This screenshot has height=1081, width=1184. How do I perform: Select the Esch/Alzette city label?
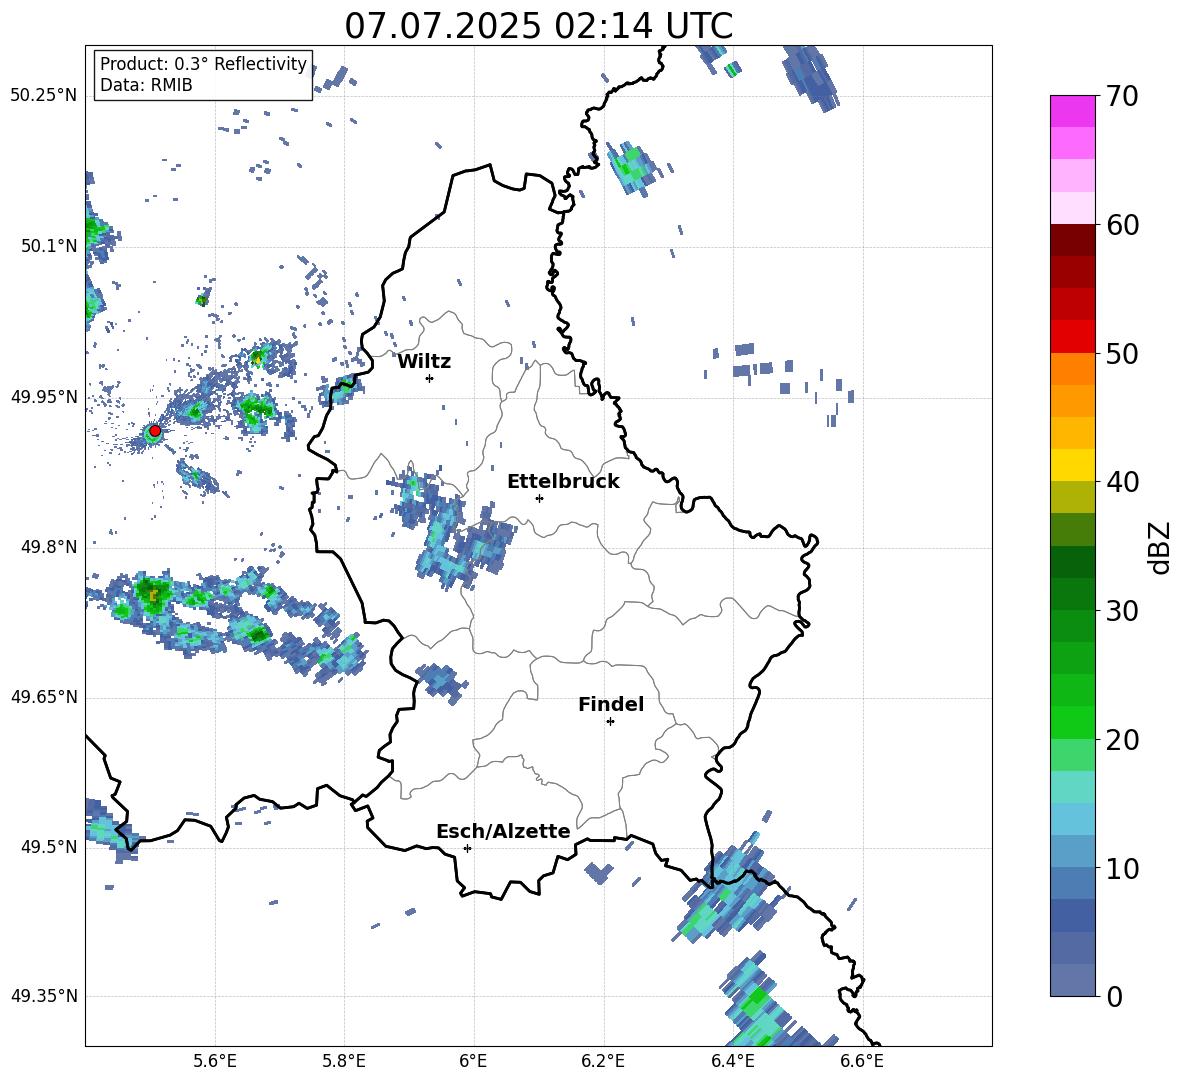pos(503,831)
